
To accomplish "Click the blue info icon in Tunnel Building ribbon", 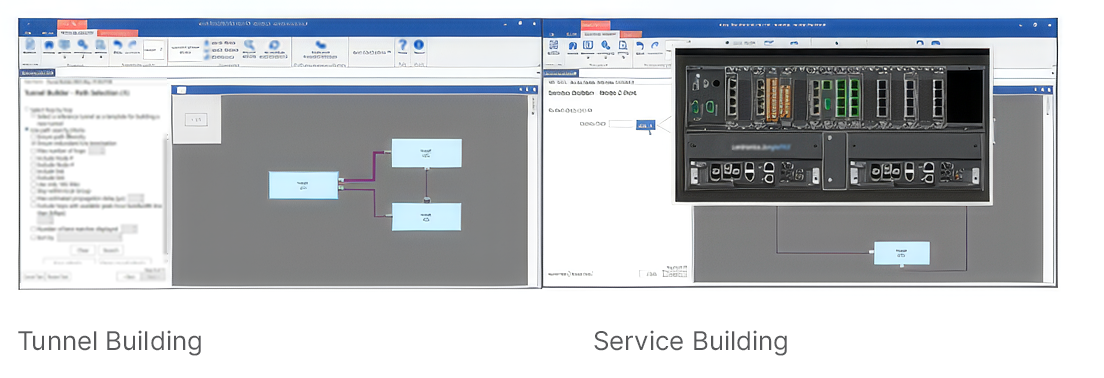I will pyautogui.click(x=419, y=46).
